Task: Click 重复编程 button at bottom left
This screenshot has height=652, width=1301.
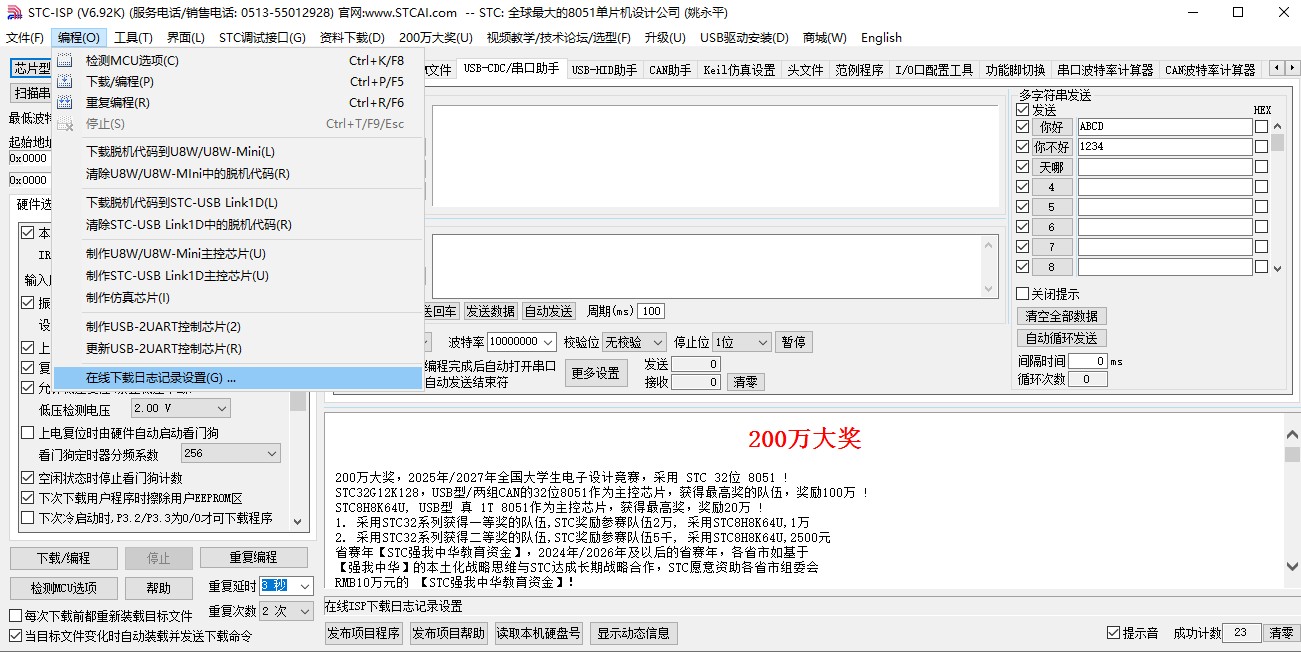Action: (x=253, y=557)
